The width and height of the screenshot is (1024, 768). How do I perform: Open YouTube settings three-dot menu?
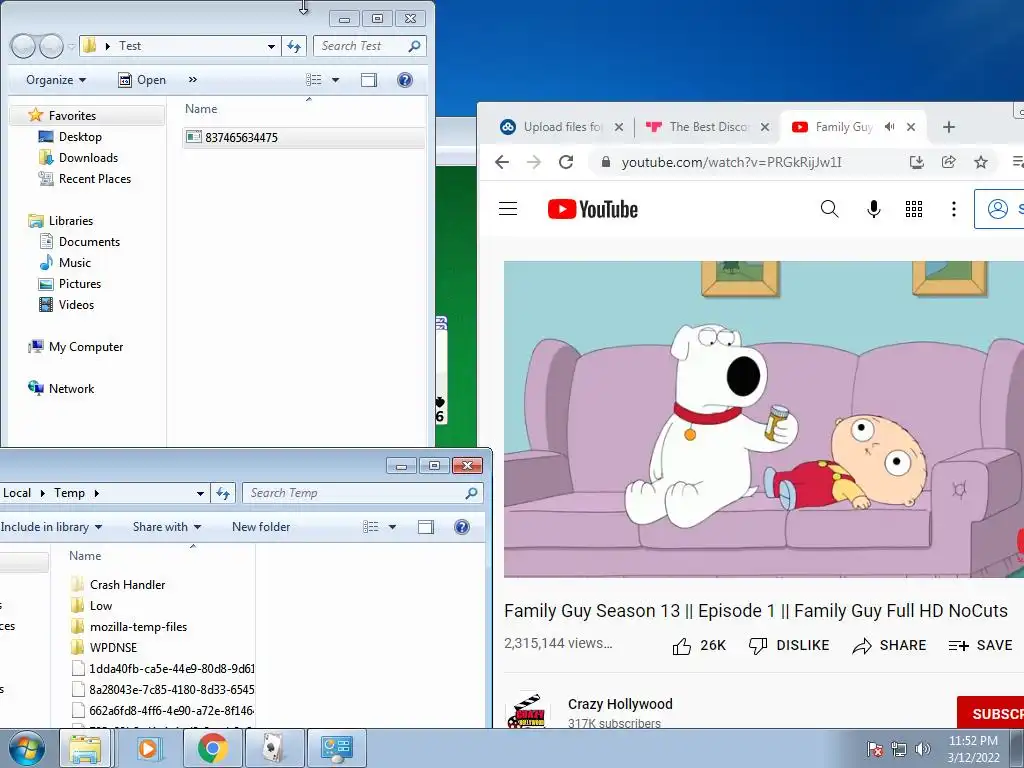point(953,209)
